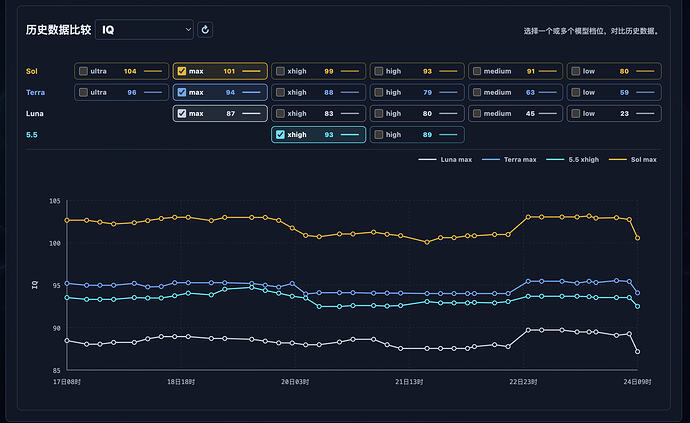Screen dimensions: 690x423
Task: Enable the Terra xhigh checkbox
Action: 280,92
